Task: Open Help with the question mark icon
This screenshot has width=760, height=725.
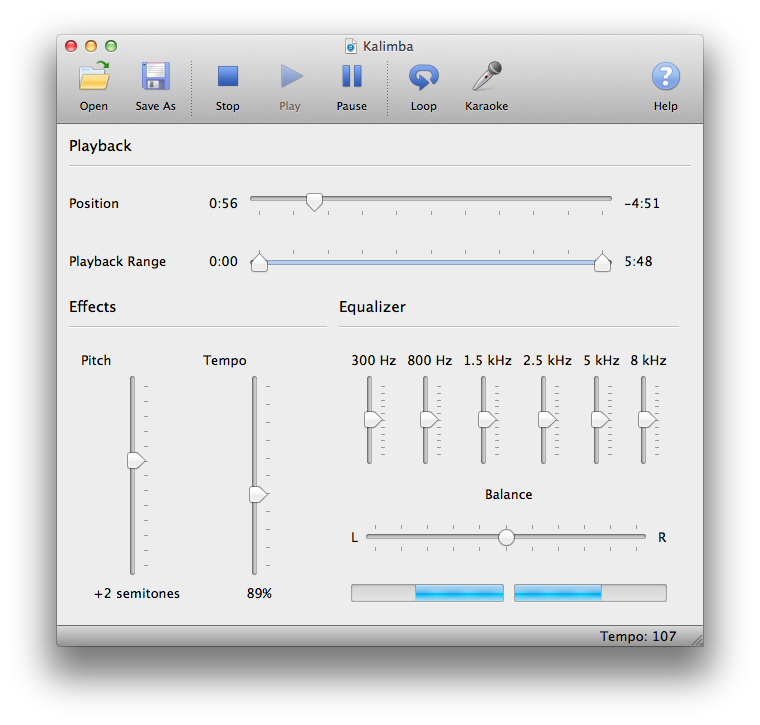Action: pos(665,76)
